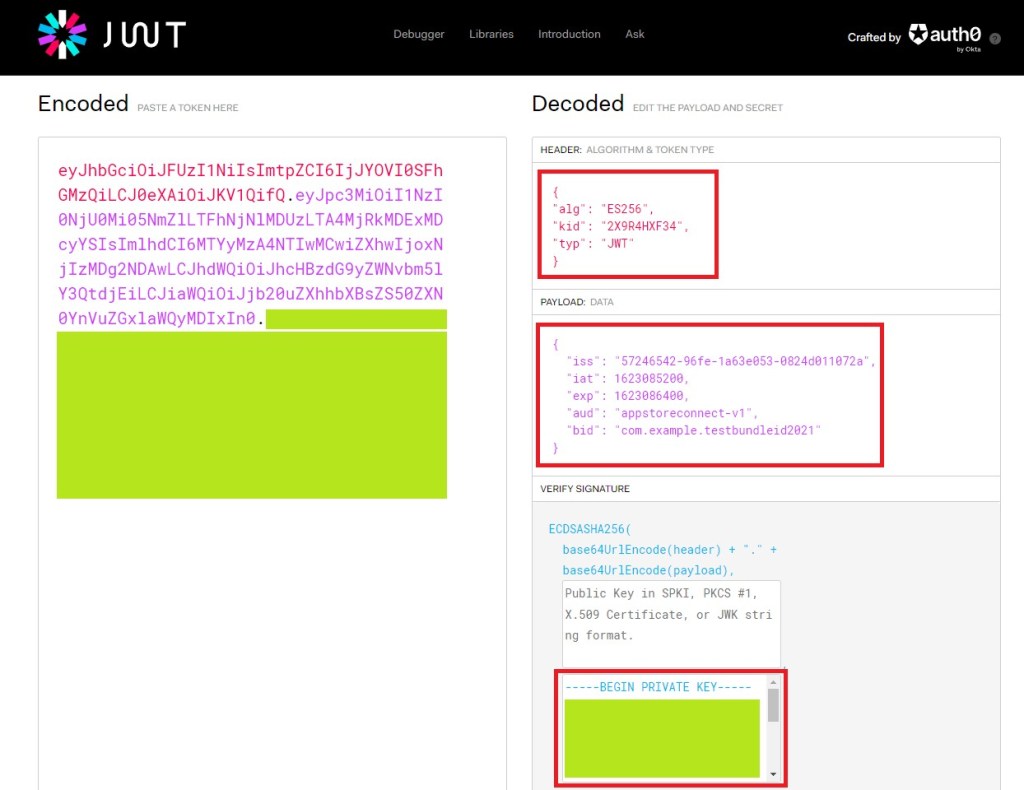Image resolution: width=1024 pixels, height=790 pixels.
Task: Click the private key scrollbar thumb
Action: [x=773, y=704]
